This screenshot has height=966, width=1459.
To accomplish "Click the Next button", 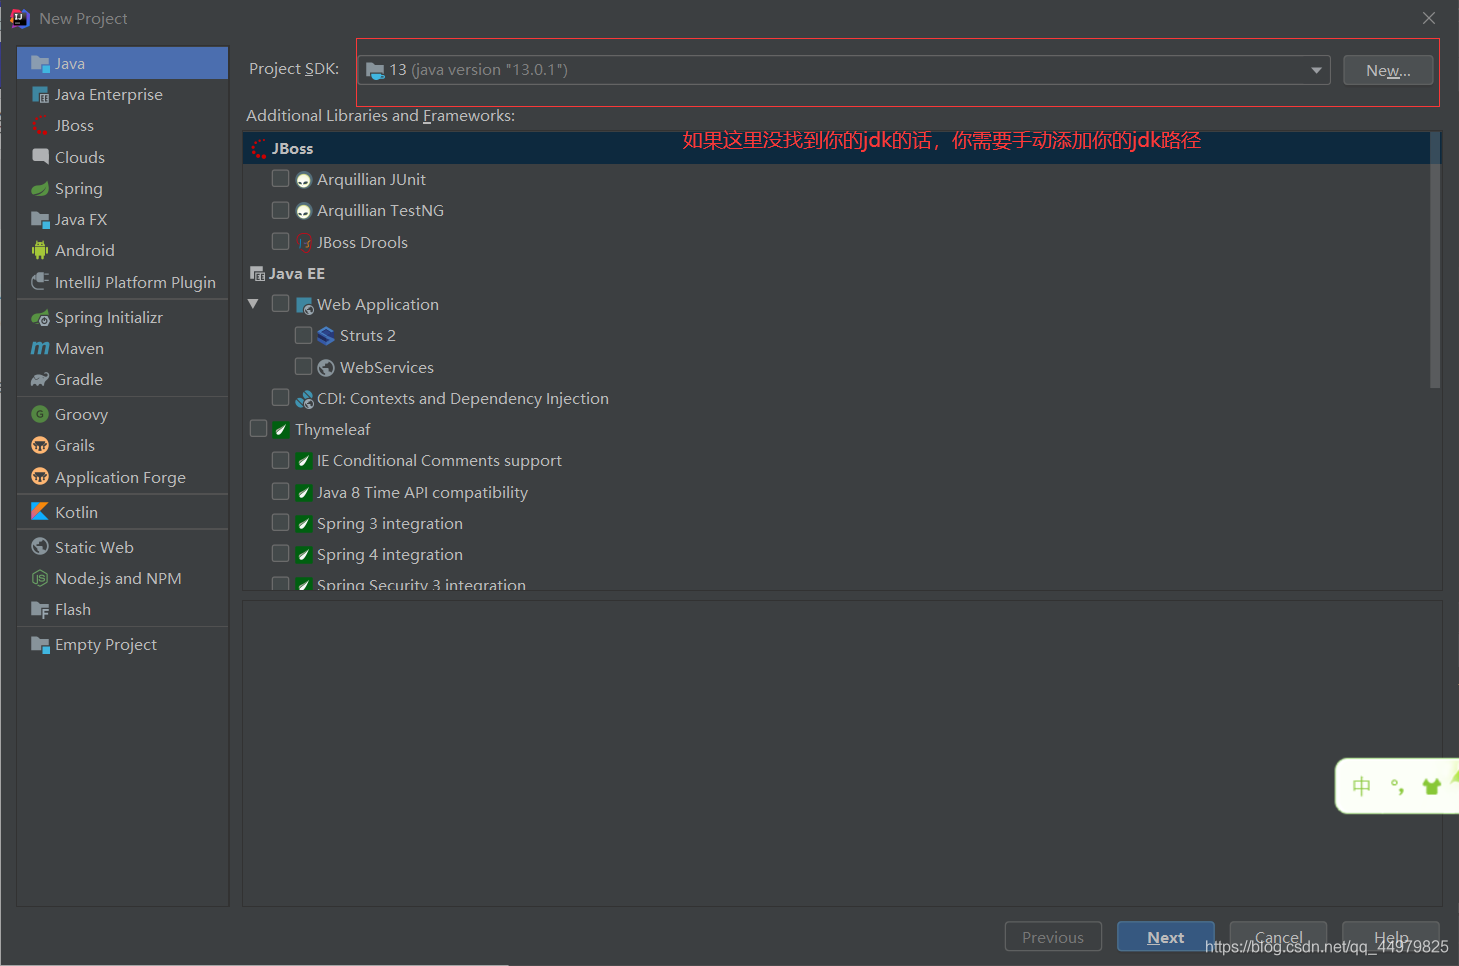I will point(1166,937).
